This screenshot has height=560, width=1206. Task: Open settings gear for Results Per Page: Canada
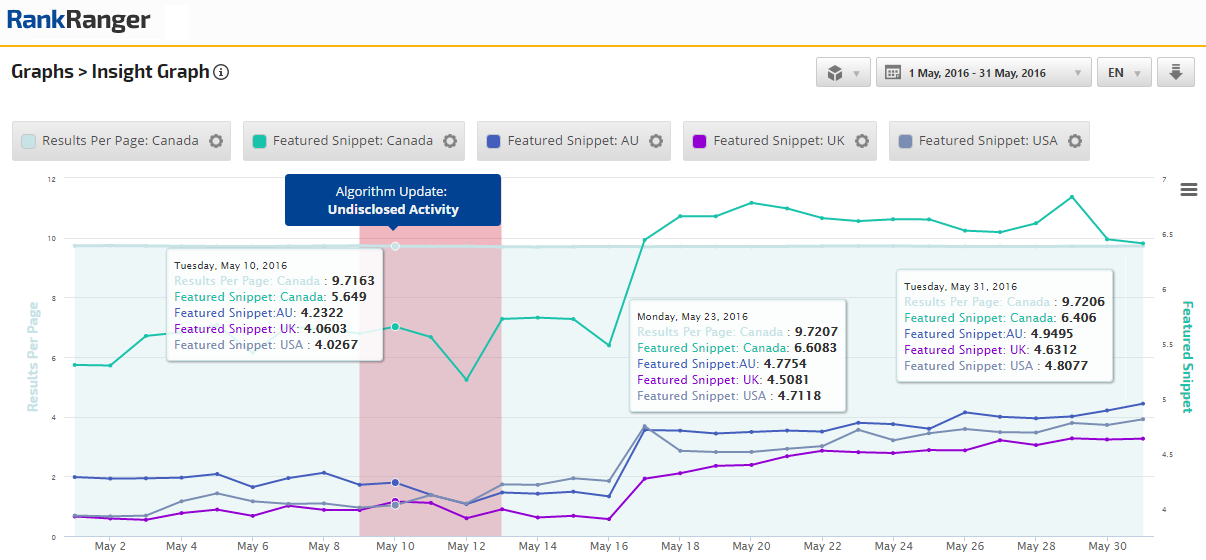(216, 141)
